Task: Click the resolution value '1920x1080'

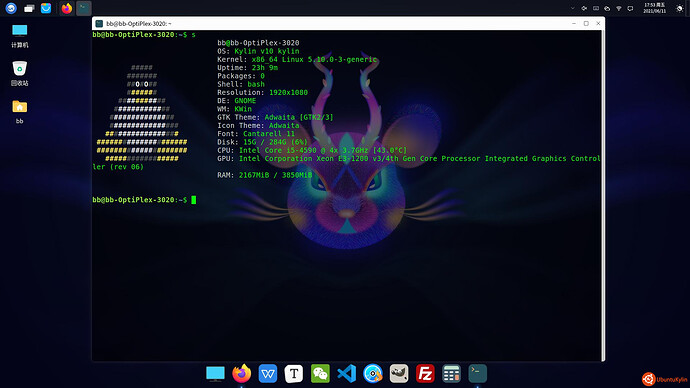Action: [x=288, y=92]
